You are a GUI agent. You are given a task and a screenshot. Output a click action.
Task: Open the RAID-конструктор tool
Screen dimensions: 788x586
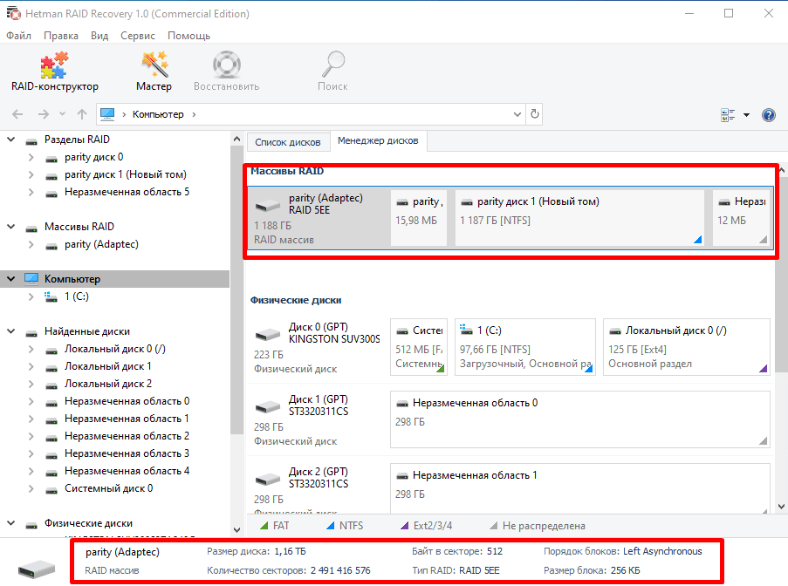[x=54, y=71]
